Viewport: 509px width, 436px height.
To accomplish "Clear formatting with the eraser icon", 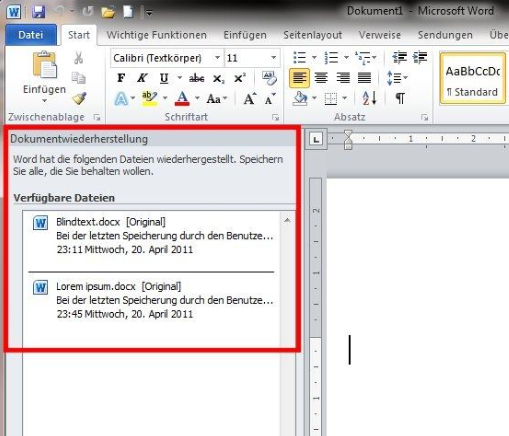I will (x=269, y=78).
